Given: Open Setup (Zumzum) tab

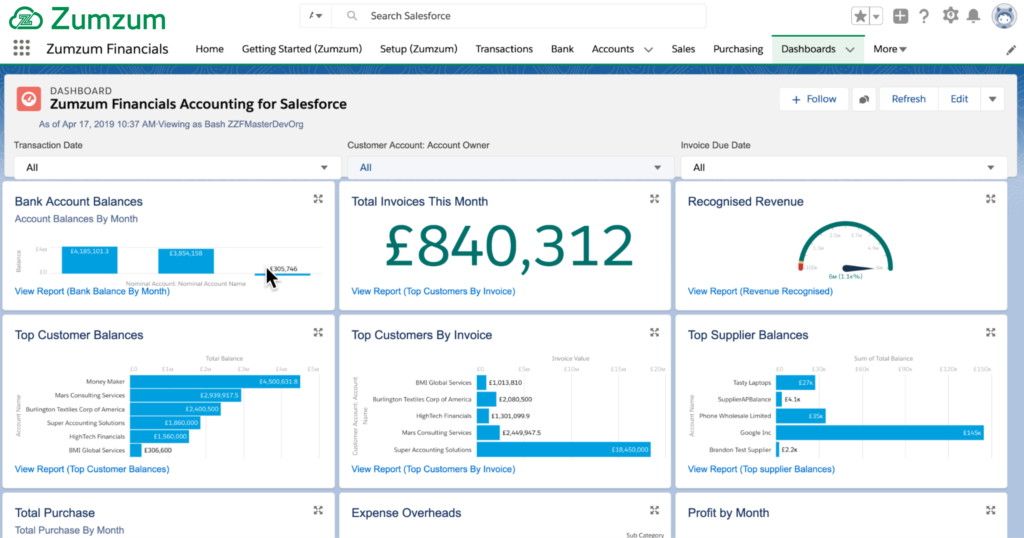Looking at the screenshot, I should [x=419, y=49].
